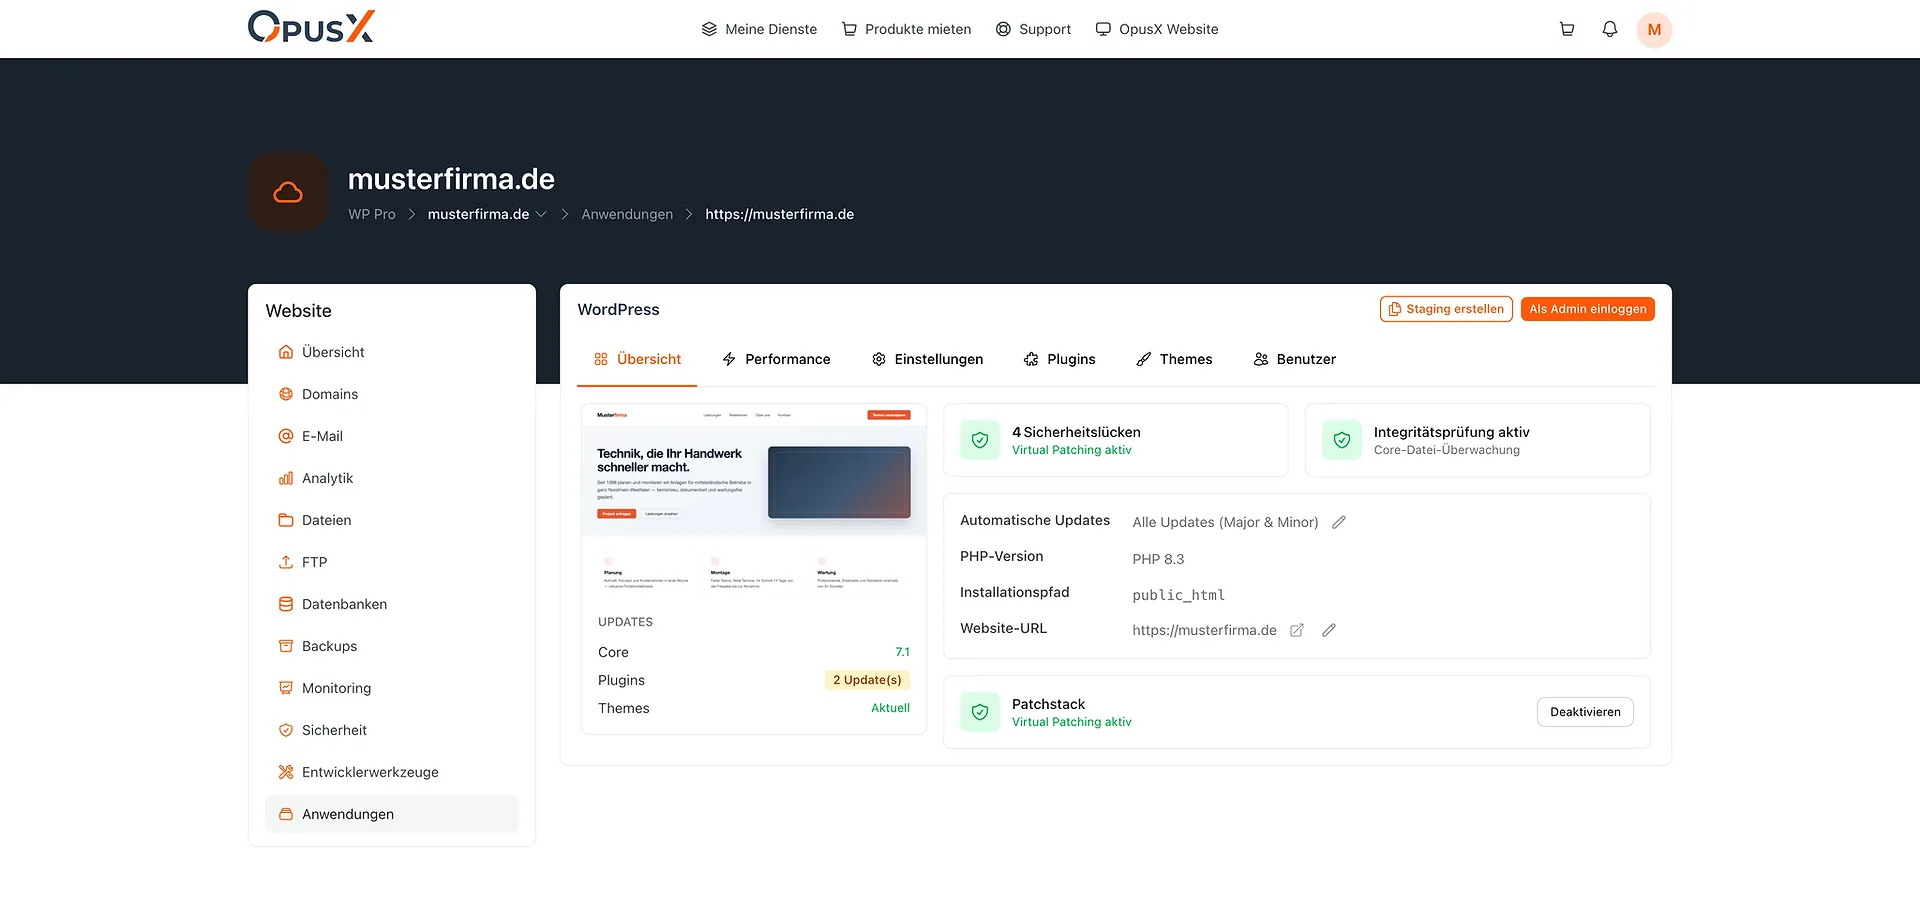Open the 4 Sicherheitslücken card
The image size is (1920, 905).
point(1115,440)
